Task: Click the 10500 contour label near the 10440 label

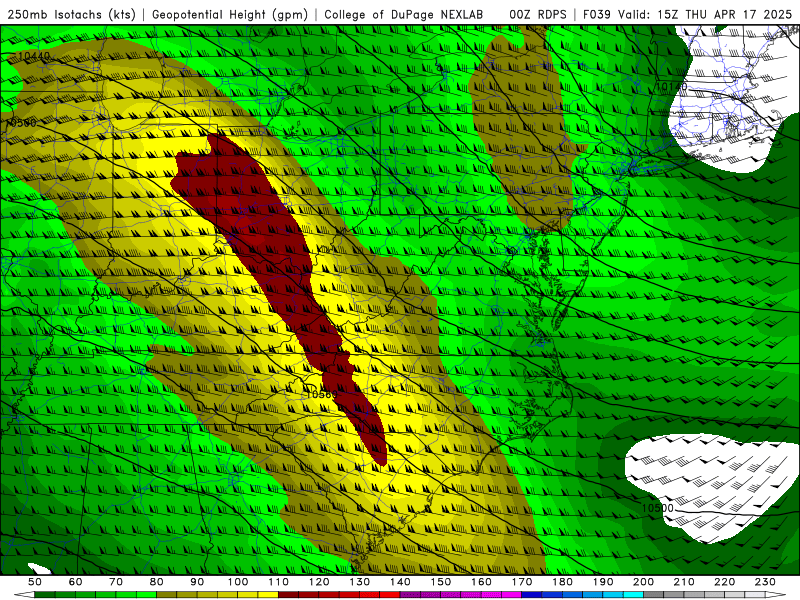Action: point(20,123)
